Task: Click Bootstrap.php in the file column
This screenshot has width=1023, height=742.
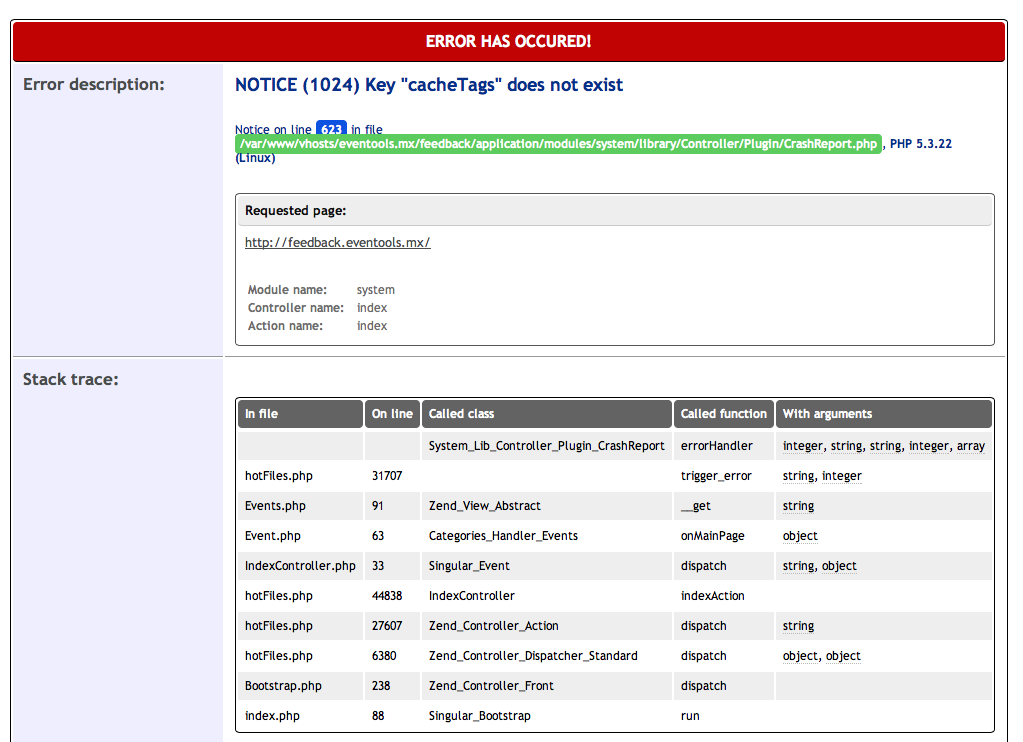Action: click(x=283, y=686)
